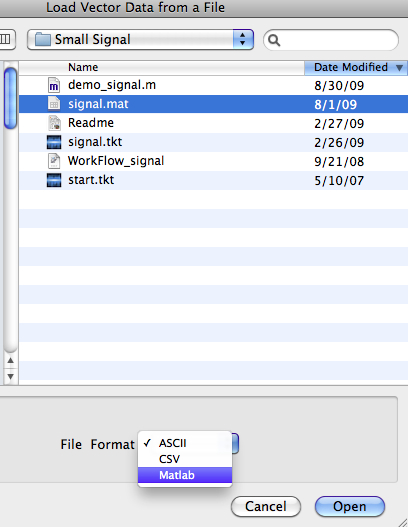Switch to column view icon

pyautogui.click(x=6, y=39)
